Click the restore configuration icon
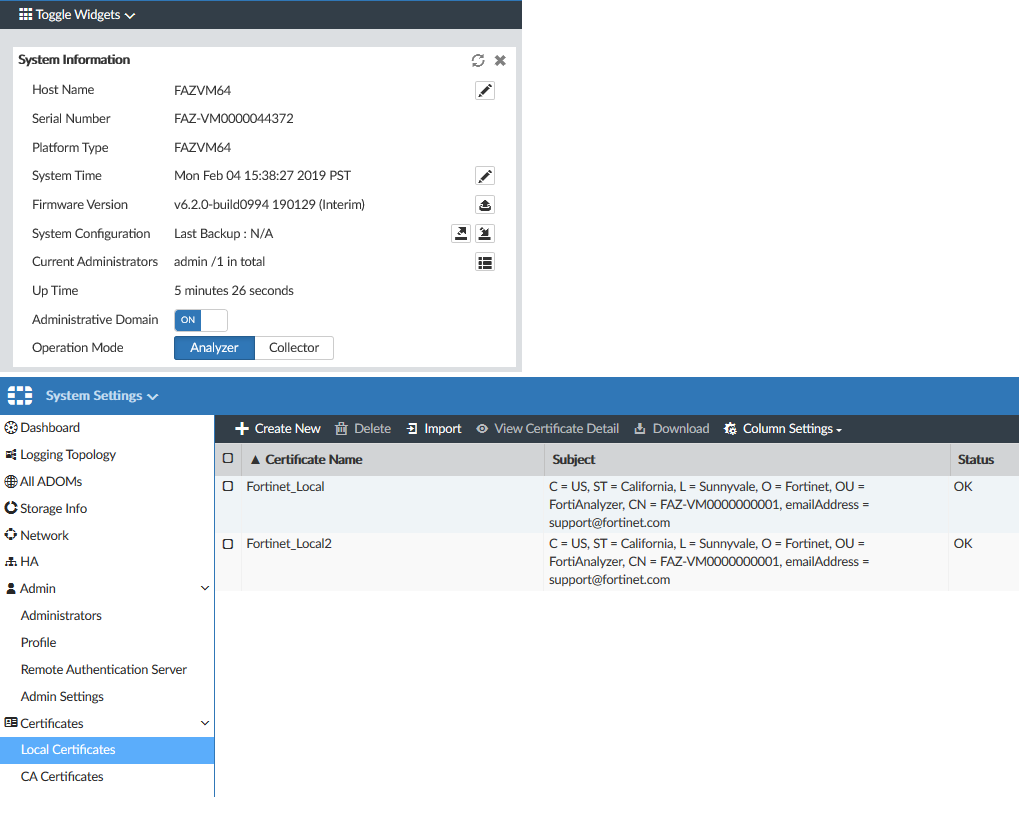Viewport: 1020px width, 813px height. click(x=485, y=233)
